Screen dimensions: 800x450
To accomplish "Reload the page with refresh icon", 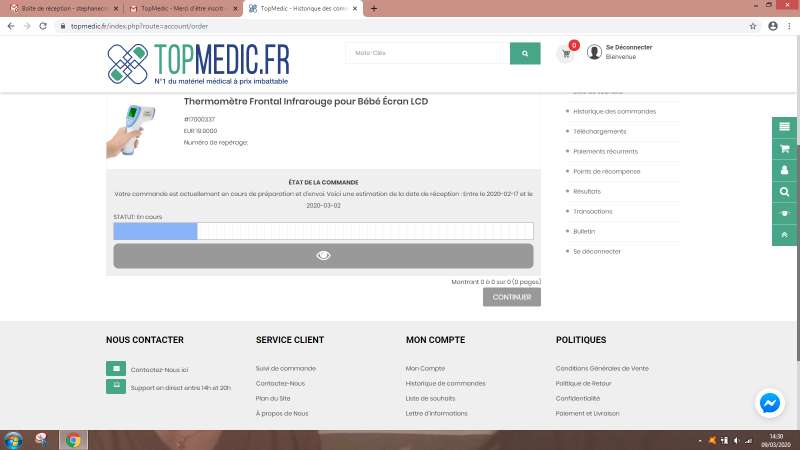I will (x=43, y=26).
